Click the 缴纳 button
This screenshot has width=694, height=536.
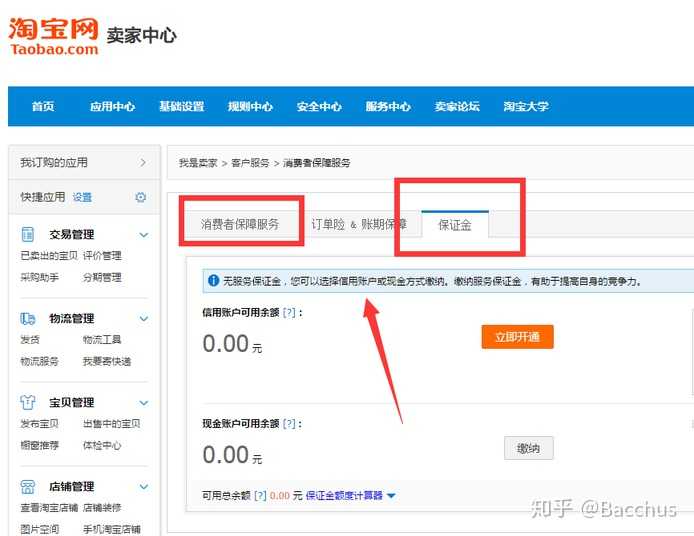click(x=528, y=448)
